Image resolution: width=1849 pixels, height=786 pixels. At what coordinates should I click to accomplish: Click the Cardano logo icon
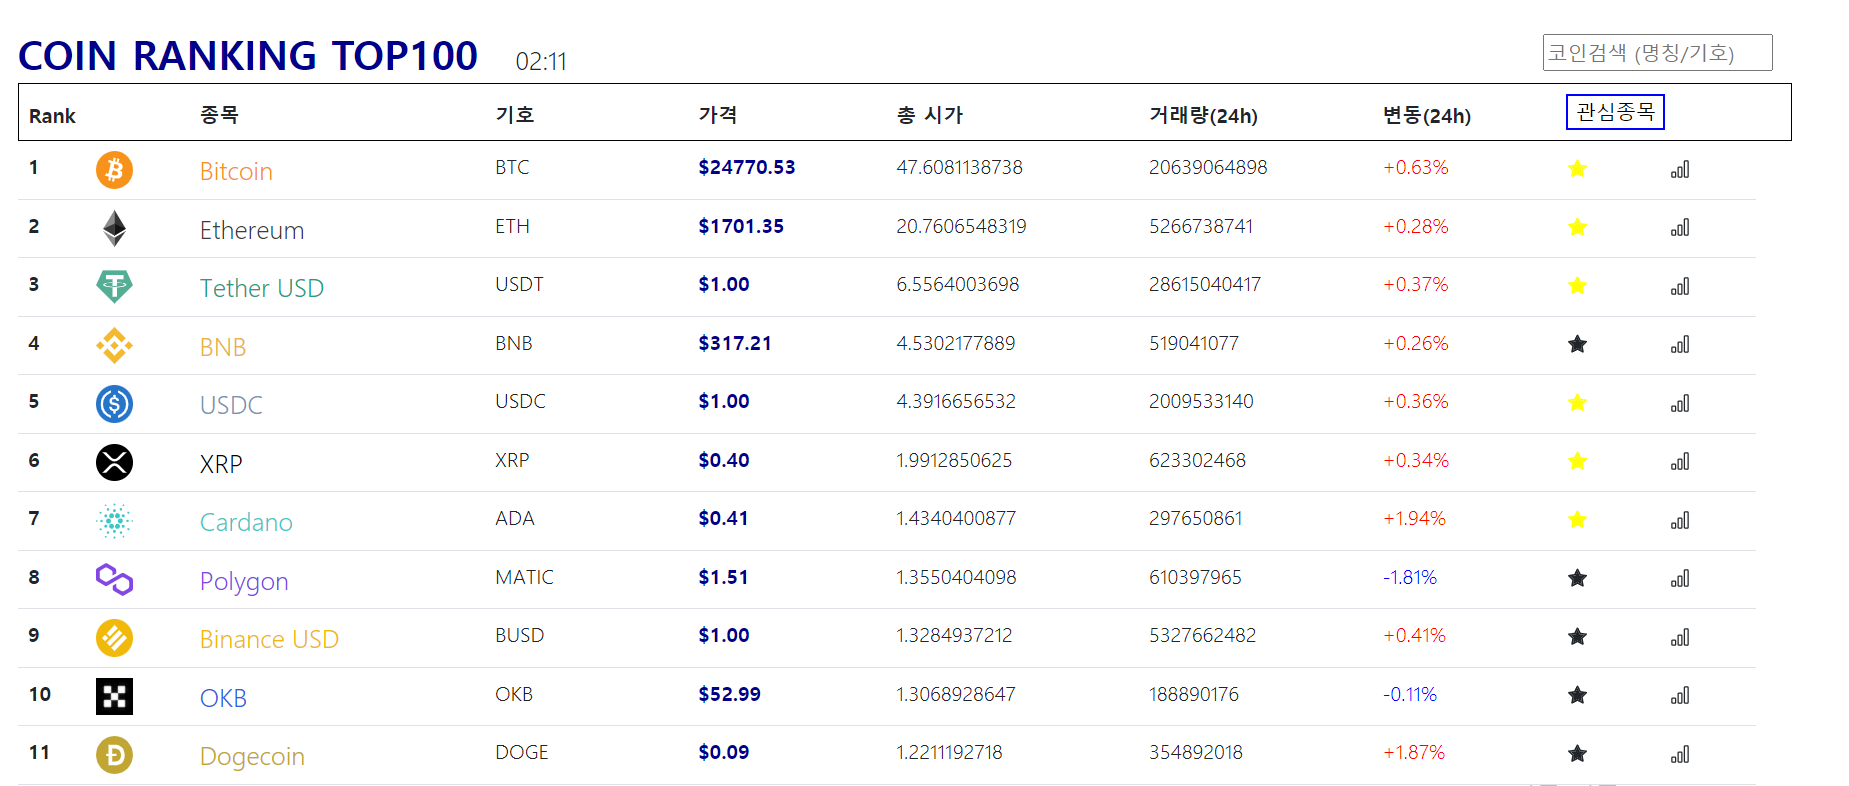click(x=114, y=521)
